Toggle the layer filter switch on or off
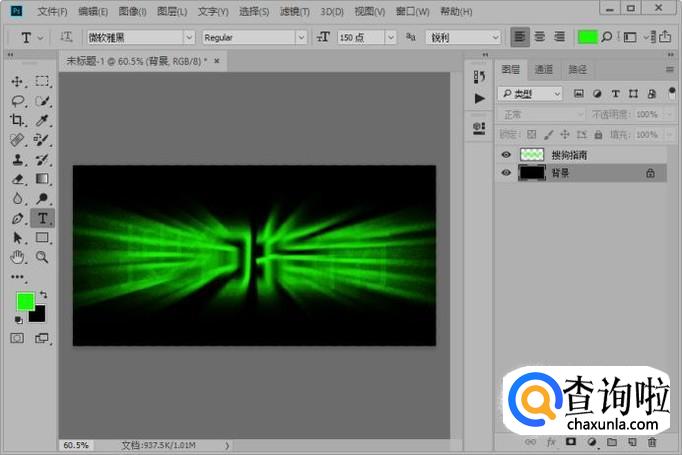Screen dimensions: 682x455 point(671,92)
